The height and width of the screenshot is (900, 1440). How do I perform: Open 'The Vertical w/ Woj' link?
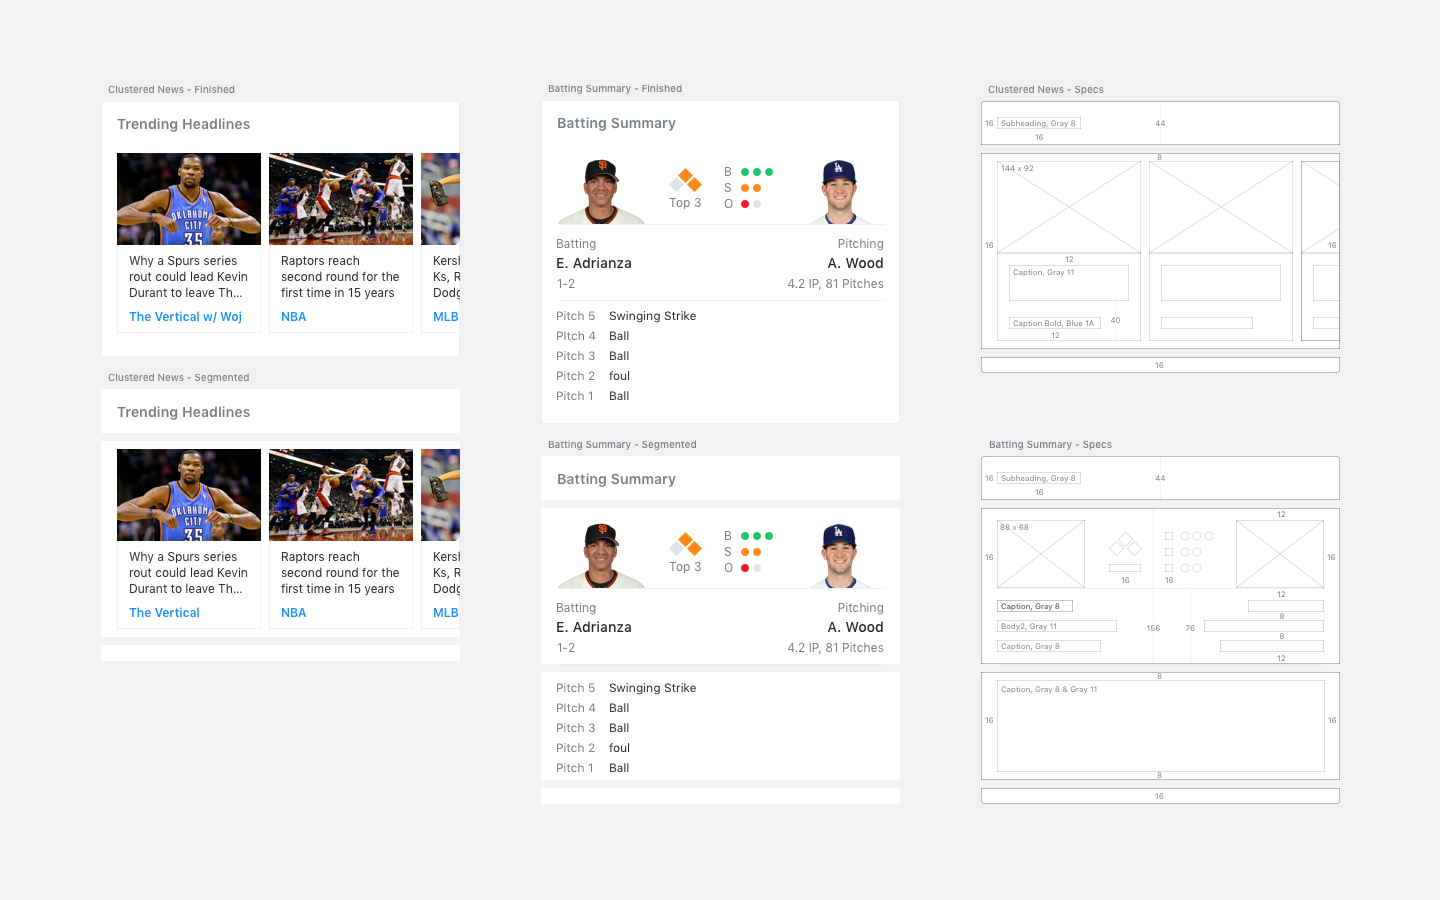coord(185,317)
